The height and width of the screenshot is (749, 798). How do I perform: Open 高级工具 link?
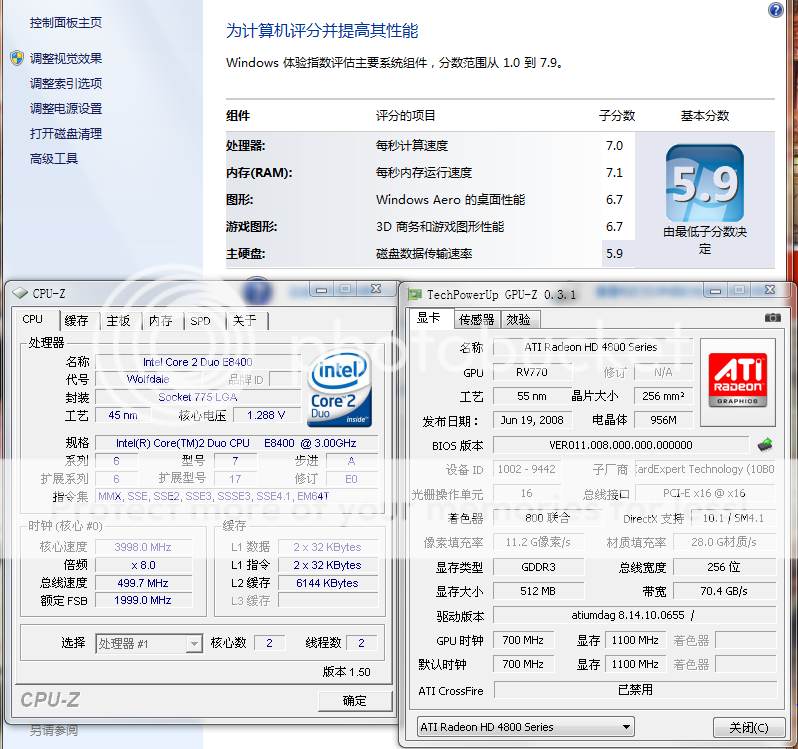(x=53, y=159)
